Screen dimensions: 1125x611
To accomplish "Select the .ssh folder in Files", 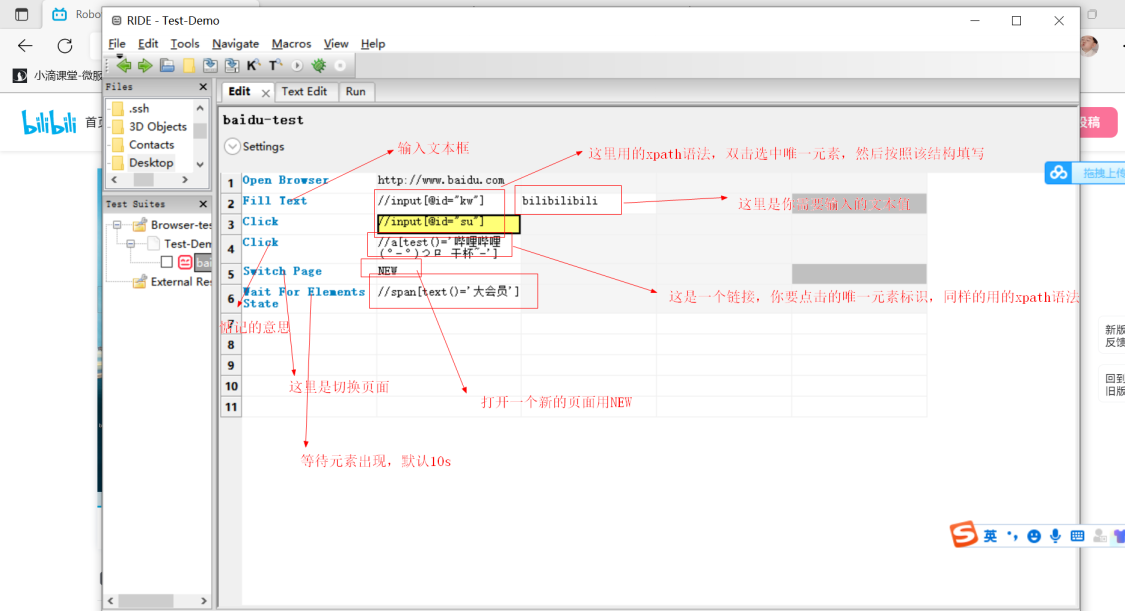I will coord(138,108).
